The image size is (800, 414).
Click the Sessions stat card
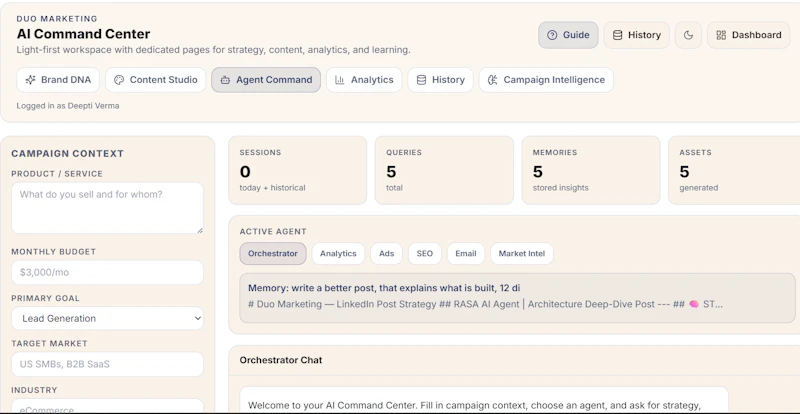[297, 171]
